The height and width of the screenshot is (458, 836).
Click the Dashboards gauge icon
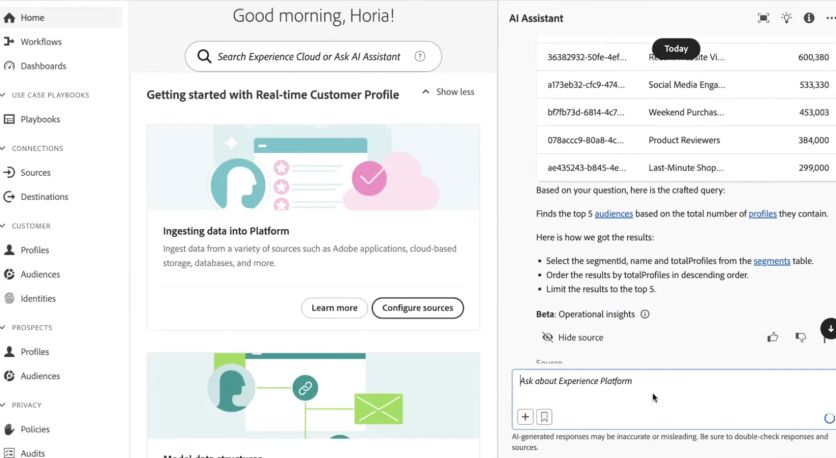pos(9,66)
